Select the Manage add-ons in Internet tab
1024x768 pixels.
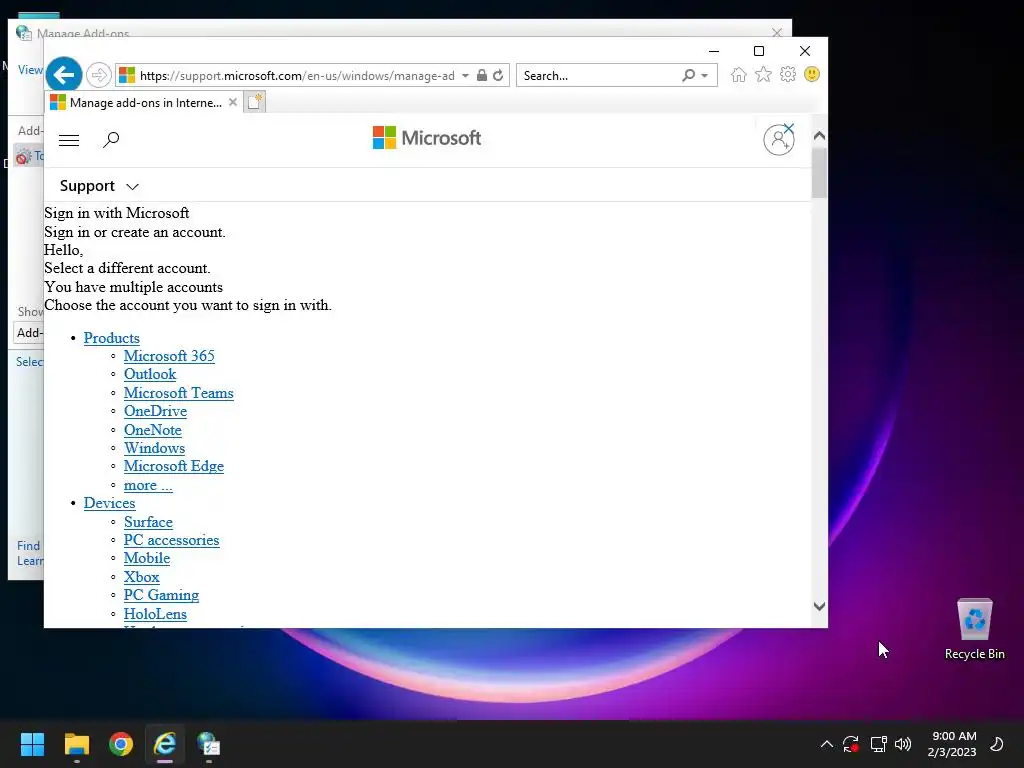point(144,103)
